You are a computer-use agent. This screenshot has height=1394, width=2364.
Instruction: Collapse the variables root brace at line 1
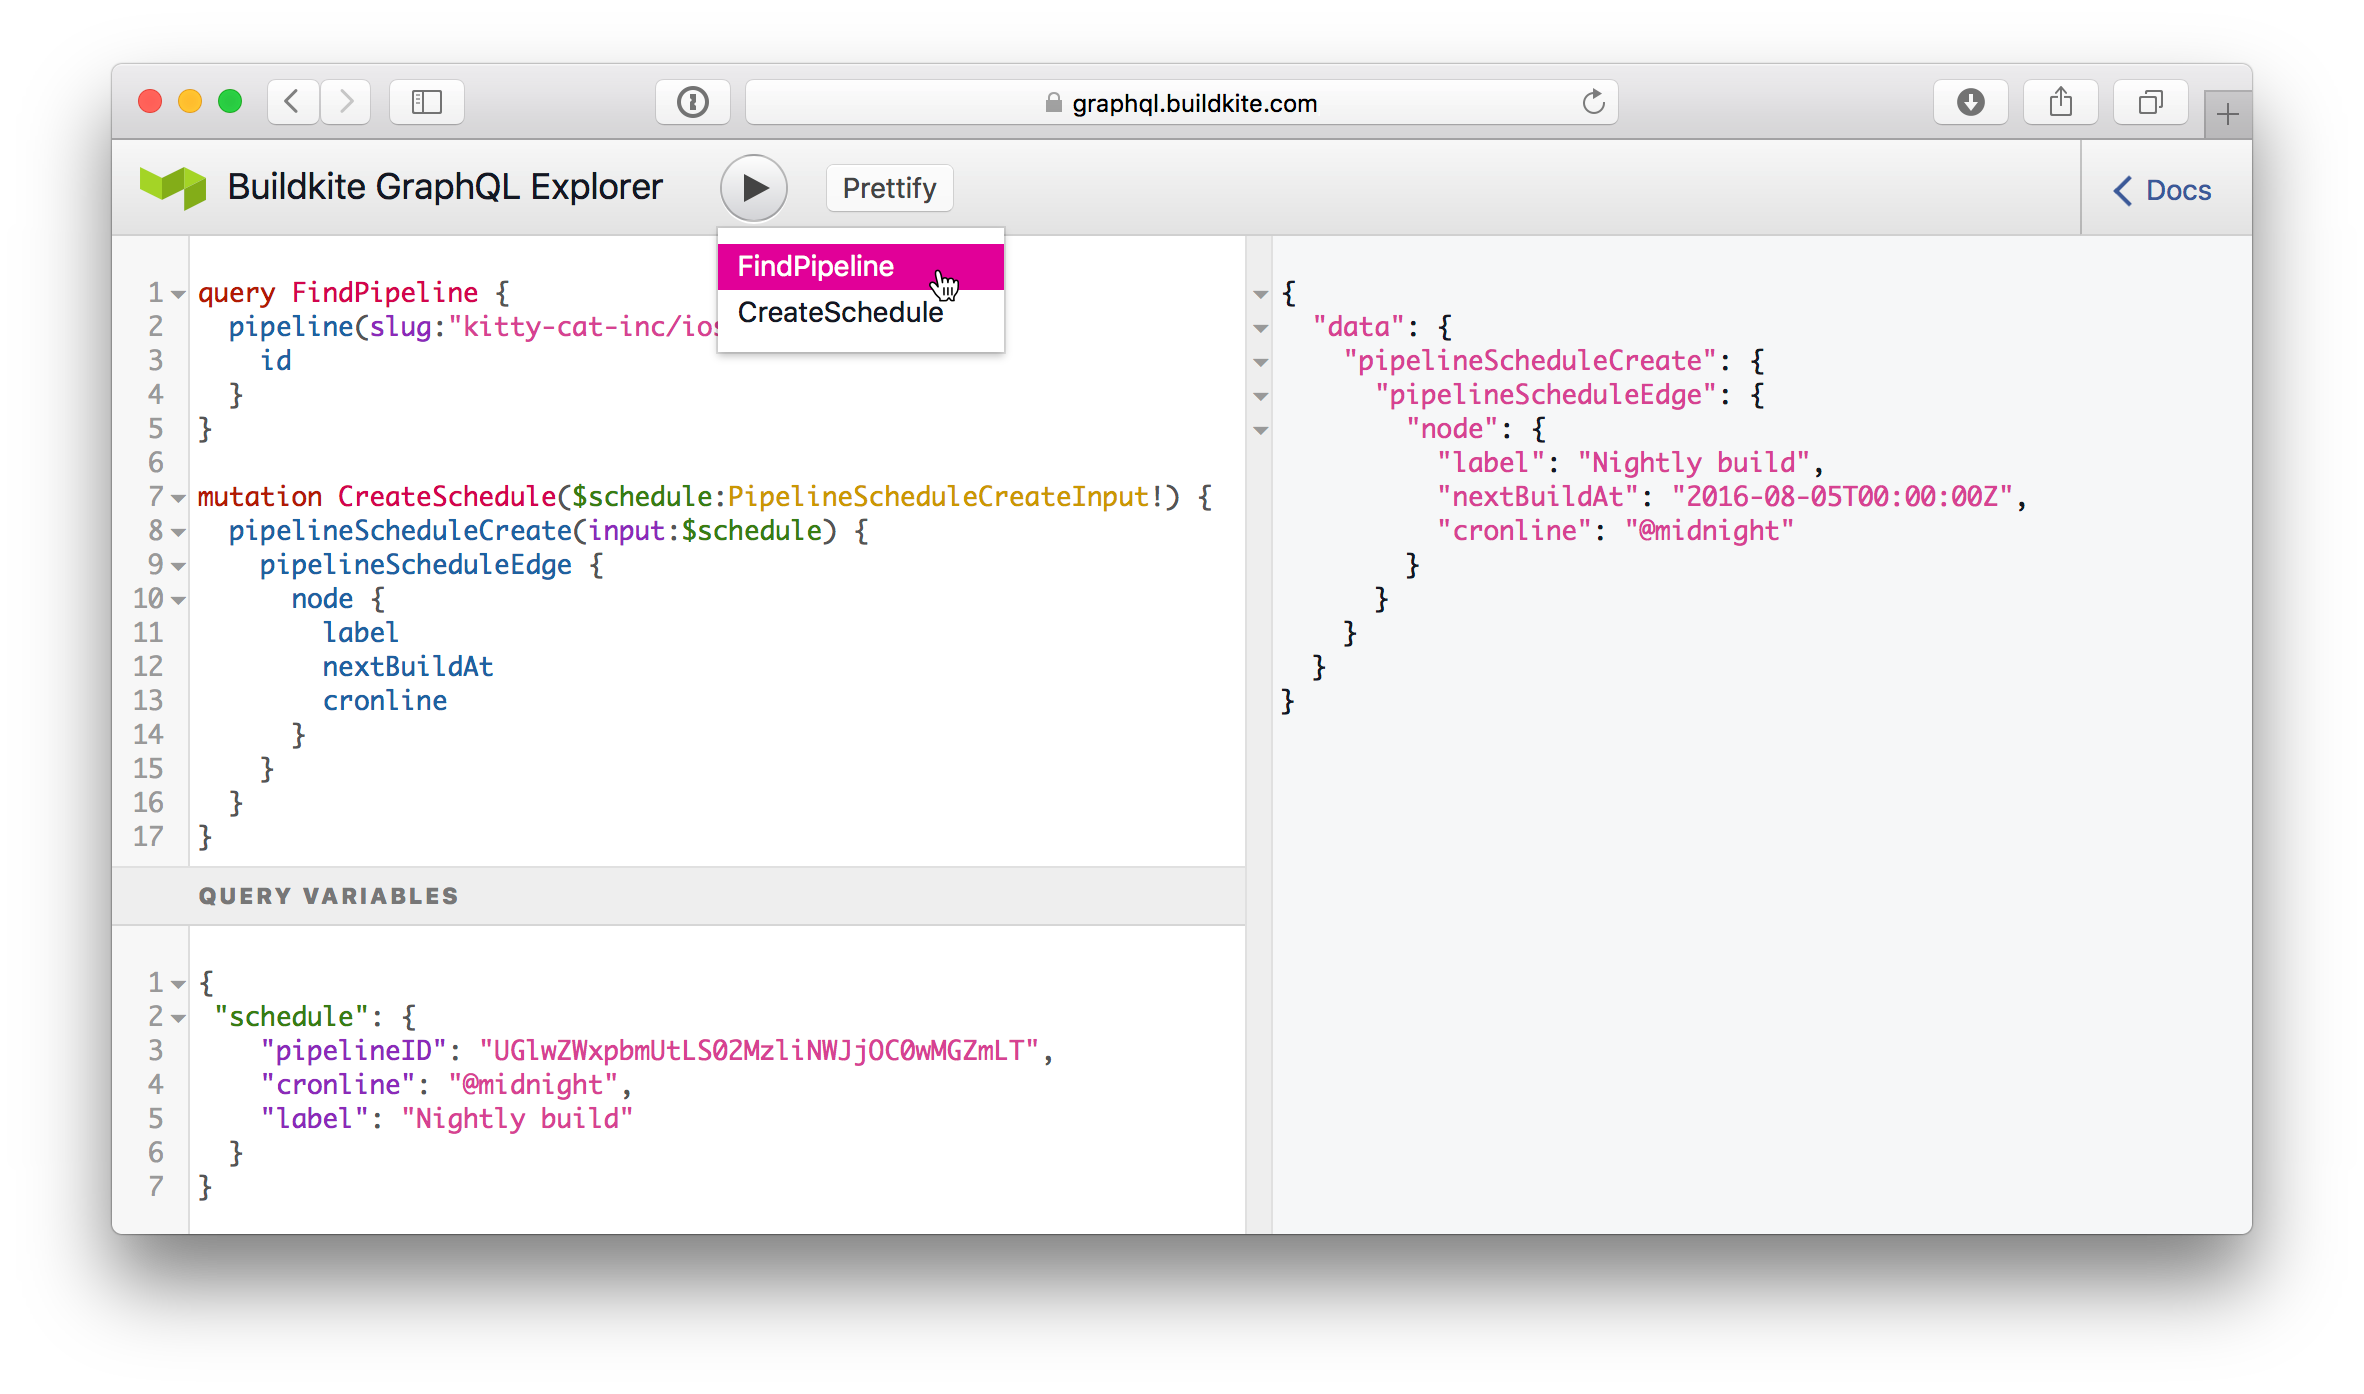[178, 984]
